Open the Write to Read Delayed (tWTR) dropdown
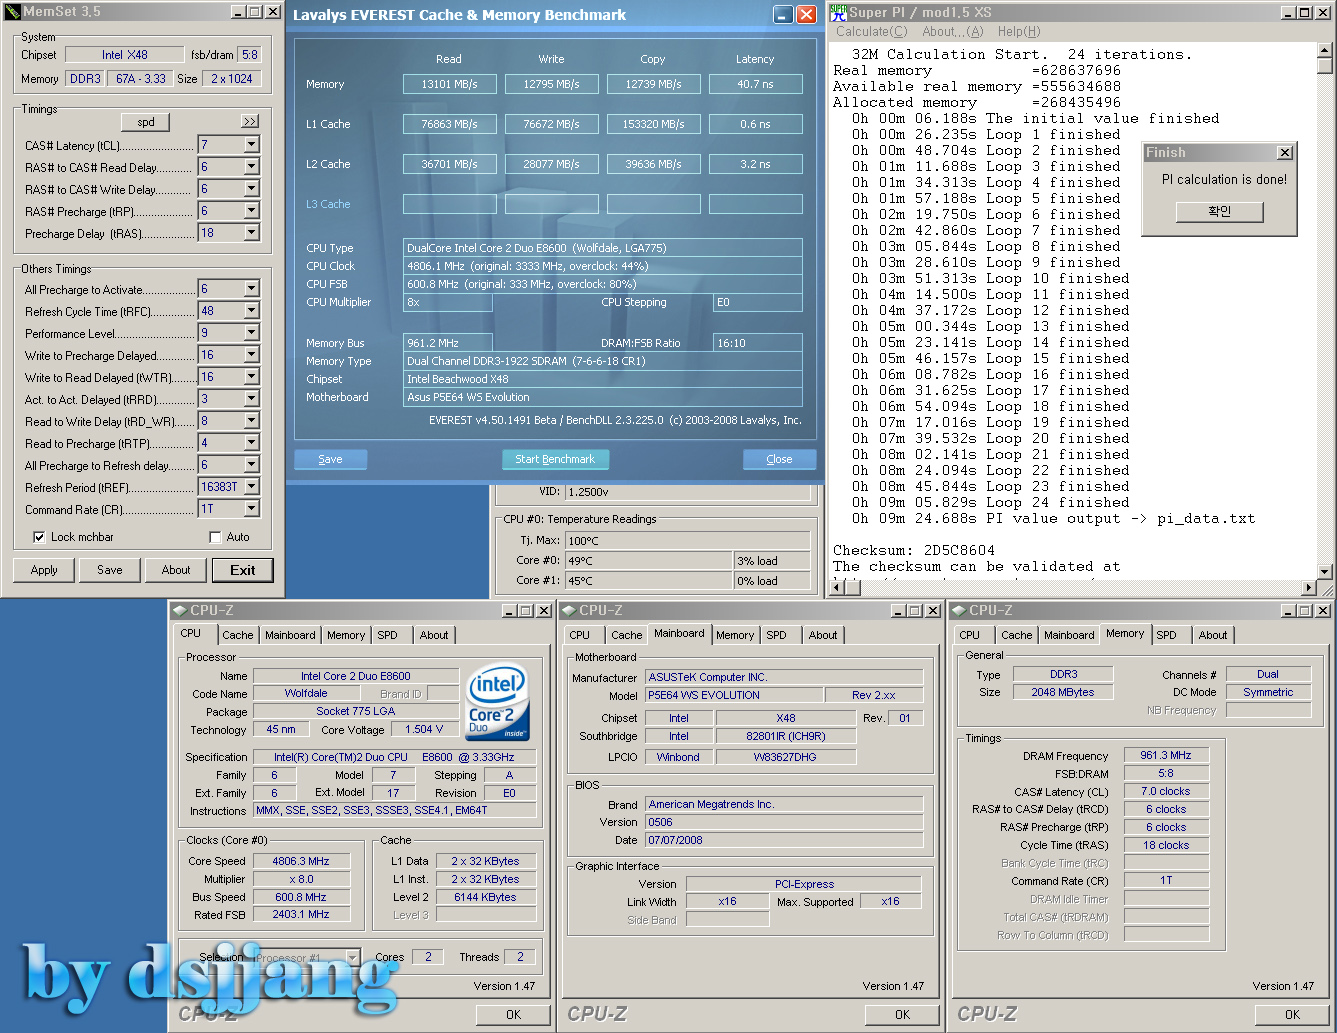 252,377
